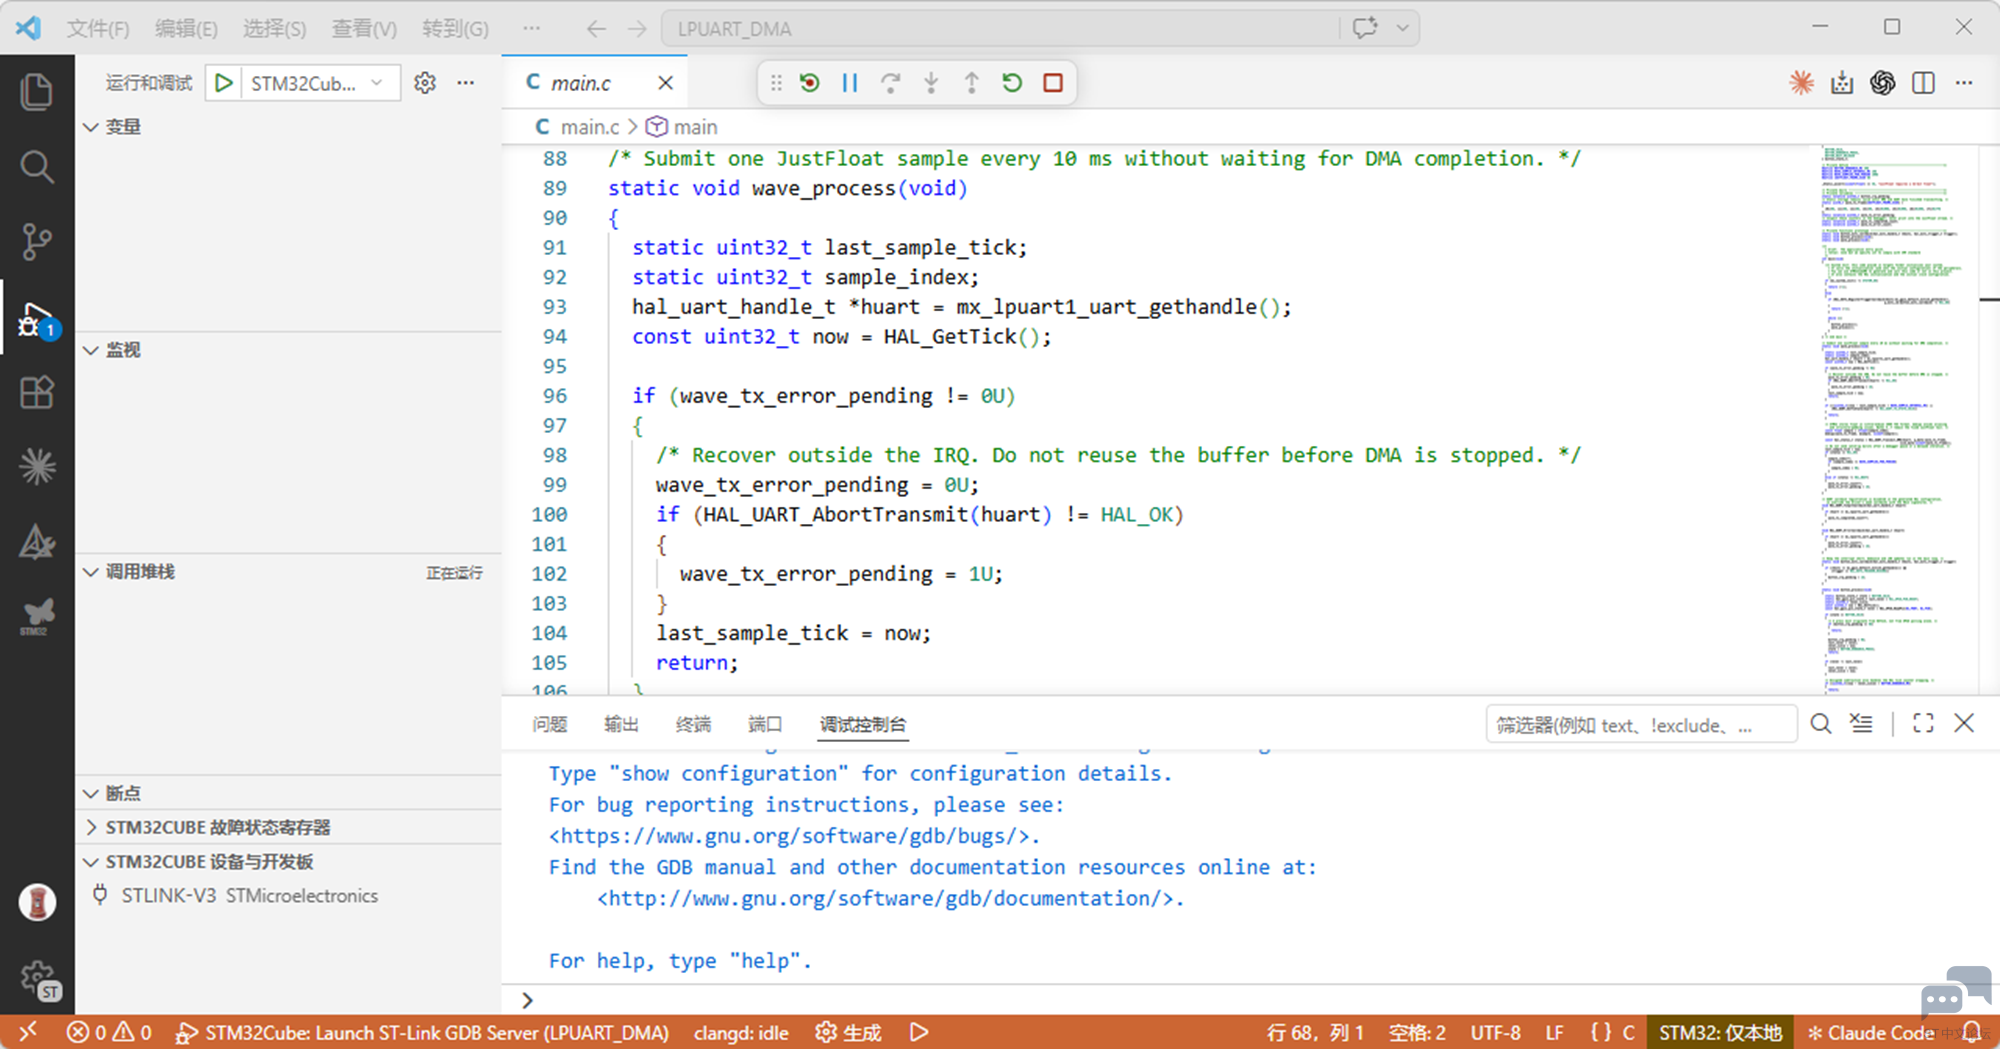Maximize the bottom panel
This screenshot has height=1049, width=2000.
click(1923, 724)
